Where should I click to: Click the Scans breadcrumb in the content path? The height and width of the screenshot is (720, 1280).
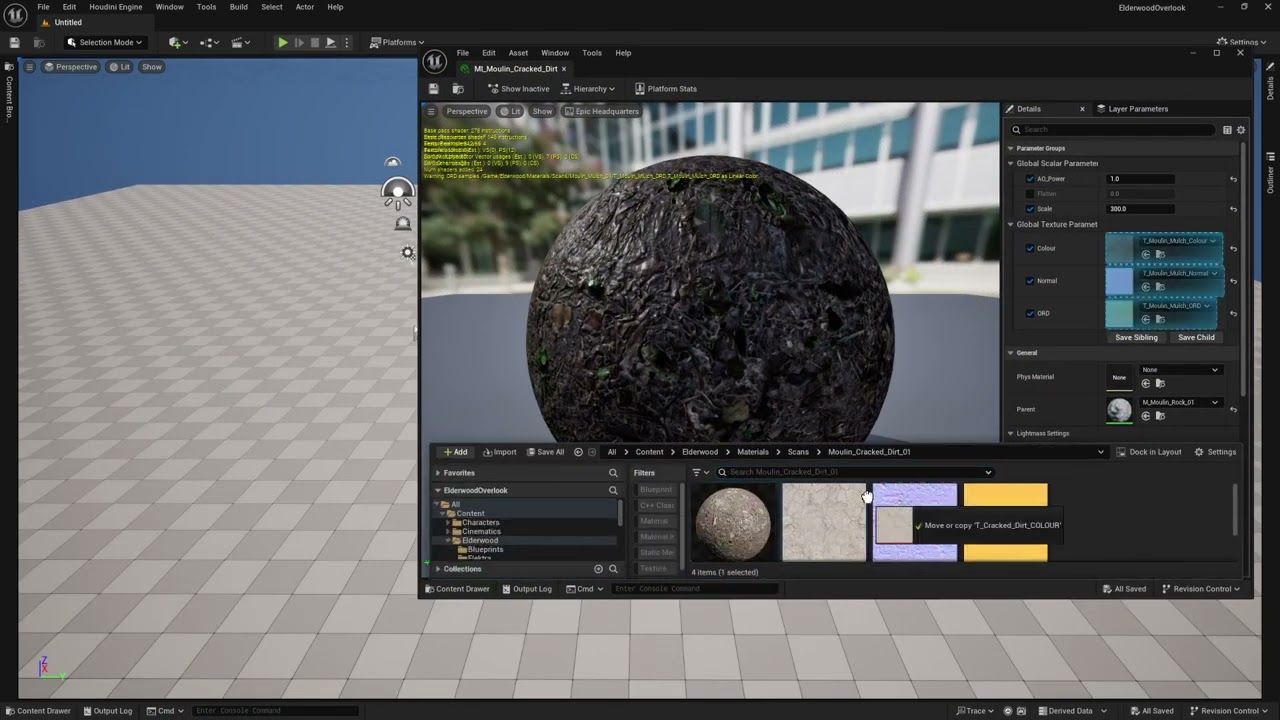[798, 452]
